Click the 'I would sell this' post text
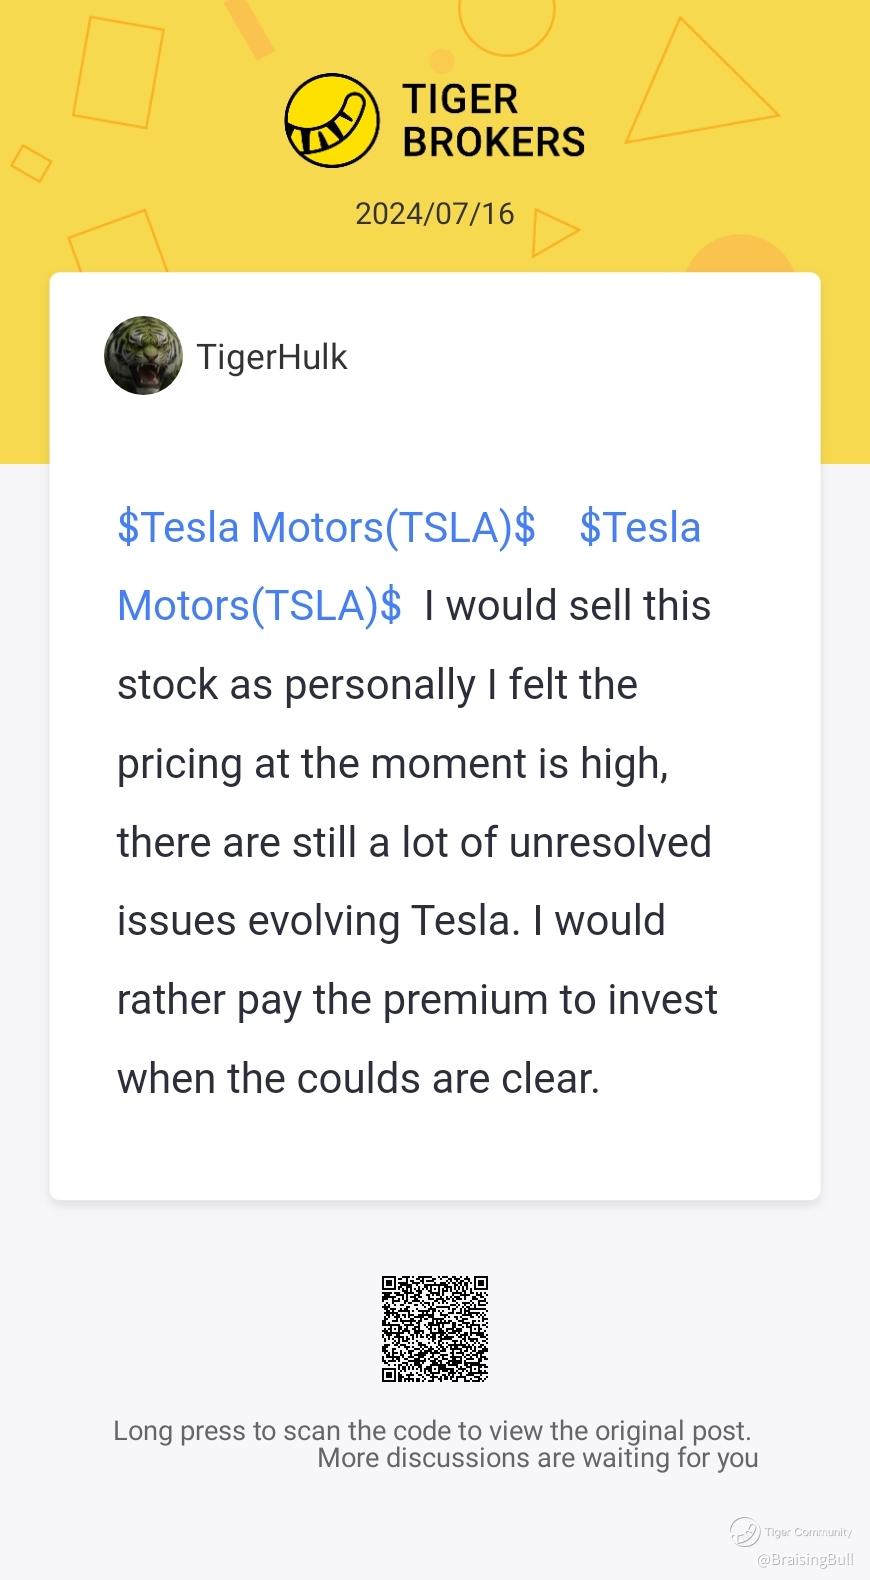Viewport: 870px width, 1580px height. [567, 606]
